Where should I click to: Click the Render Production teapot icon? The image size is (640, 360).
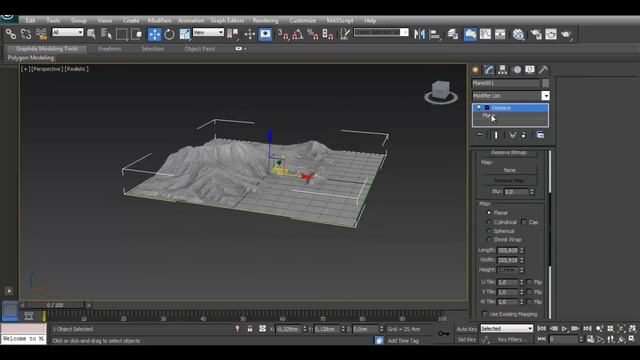click(x=566, y=34)
